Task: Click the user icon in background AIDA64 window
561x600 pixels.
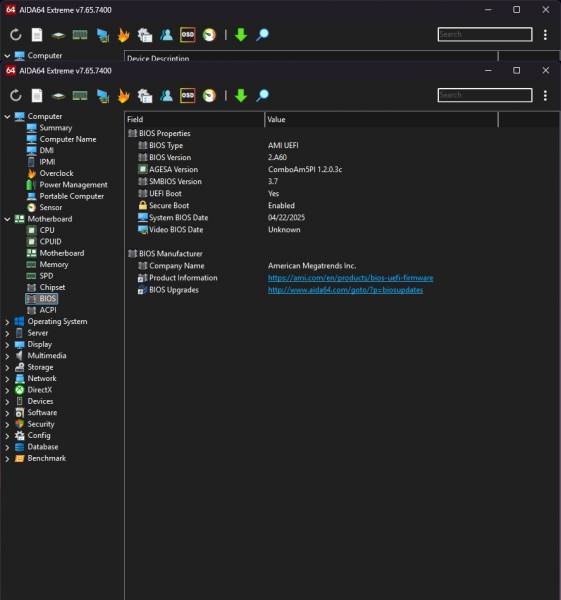Action: (166, 35)
